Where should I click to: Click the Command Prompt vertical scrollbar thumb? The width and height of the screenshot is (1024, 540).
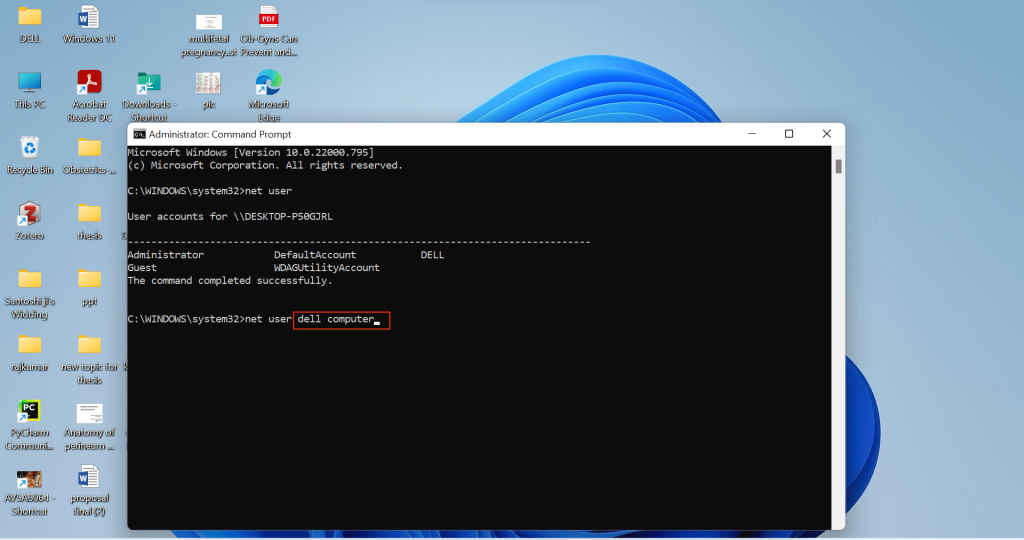839,167
